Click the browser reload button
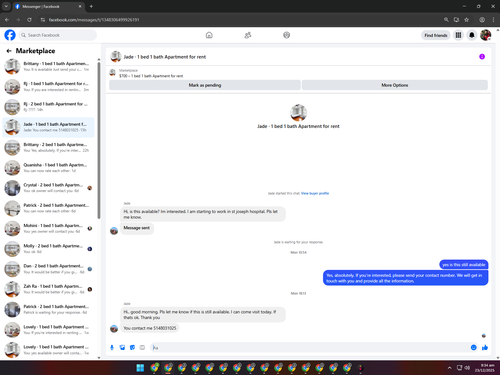Viewport: 500px width, 375px height. coord(29,20)
